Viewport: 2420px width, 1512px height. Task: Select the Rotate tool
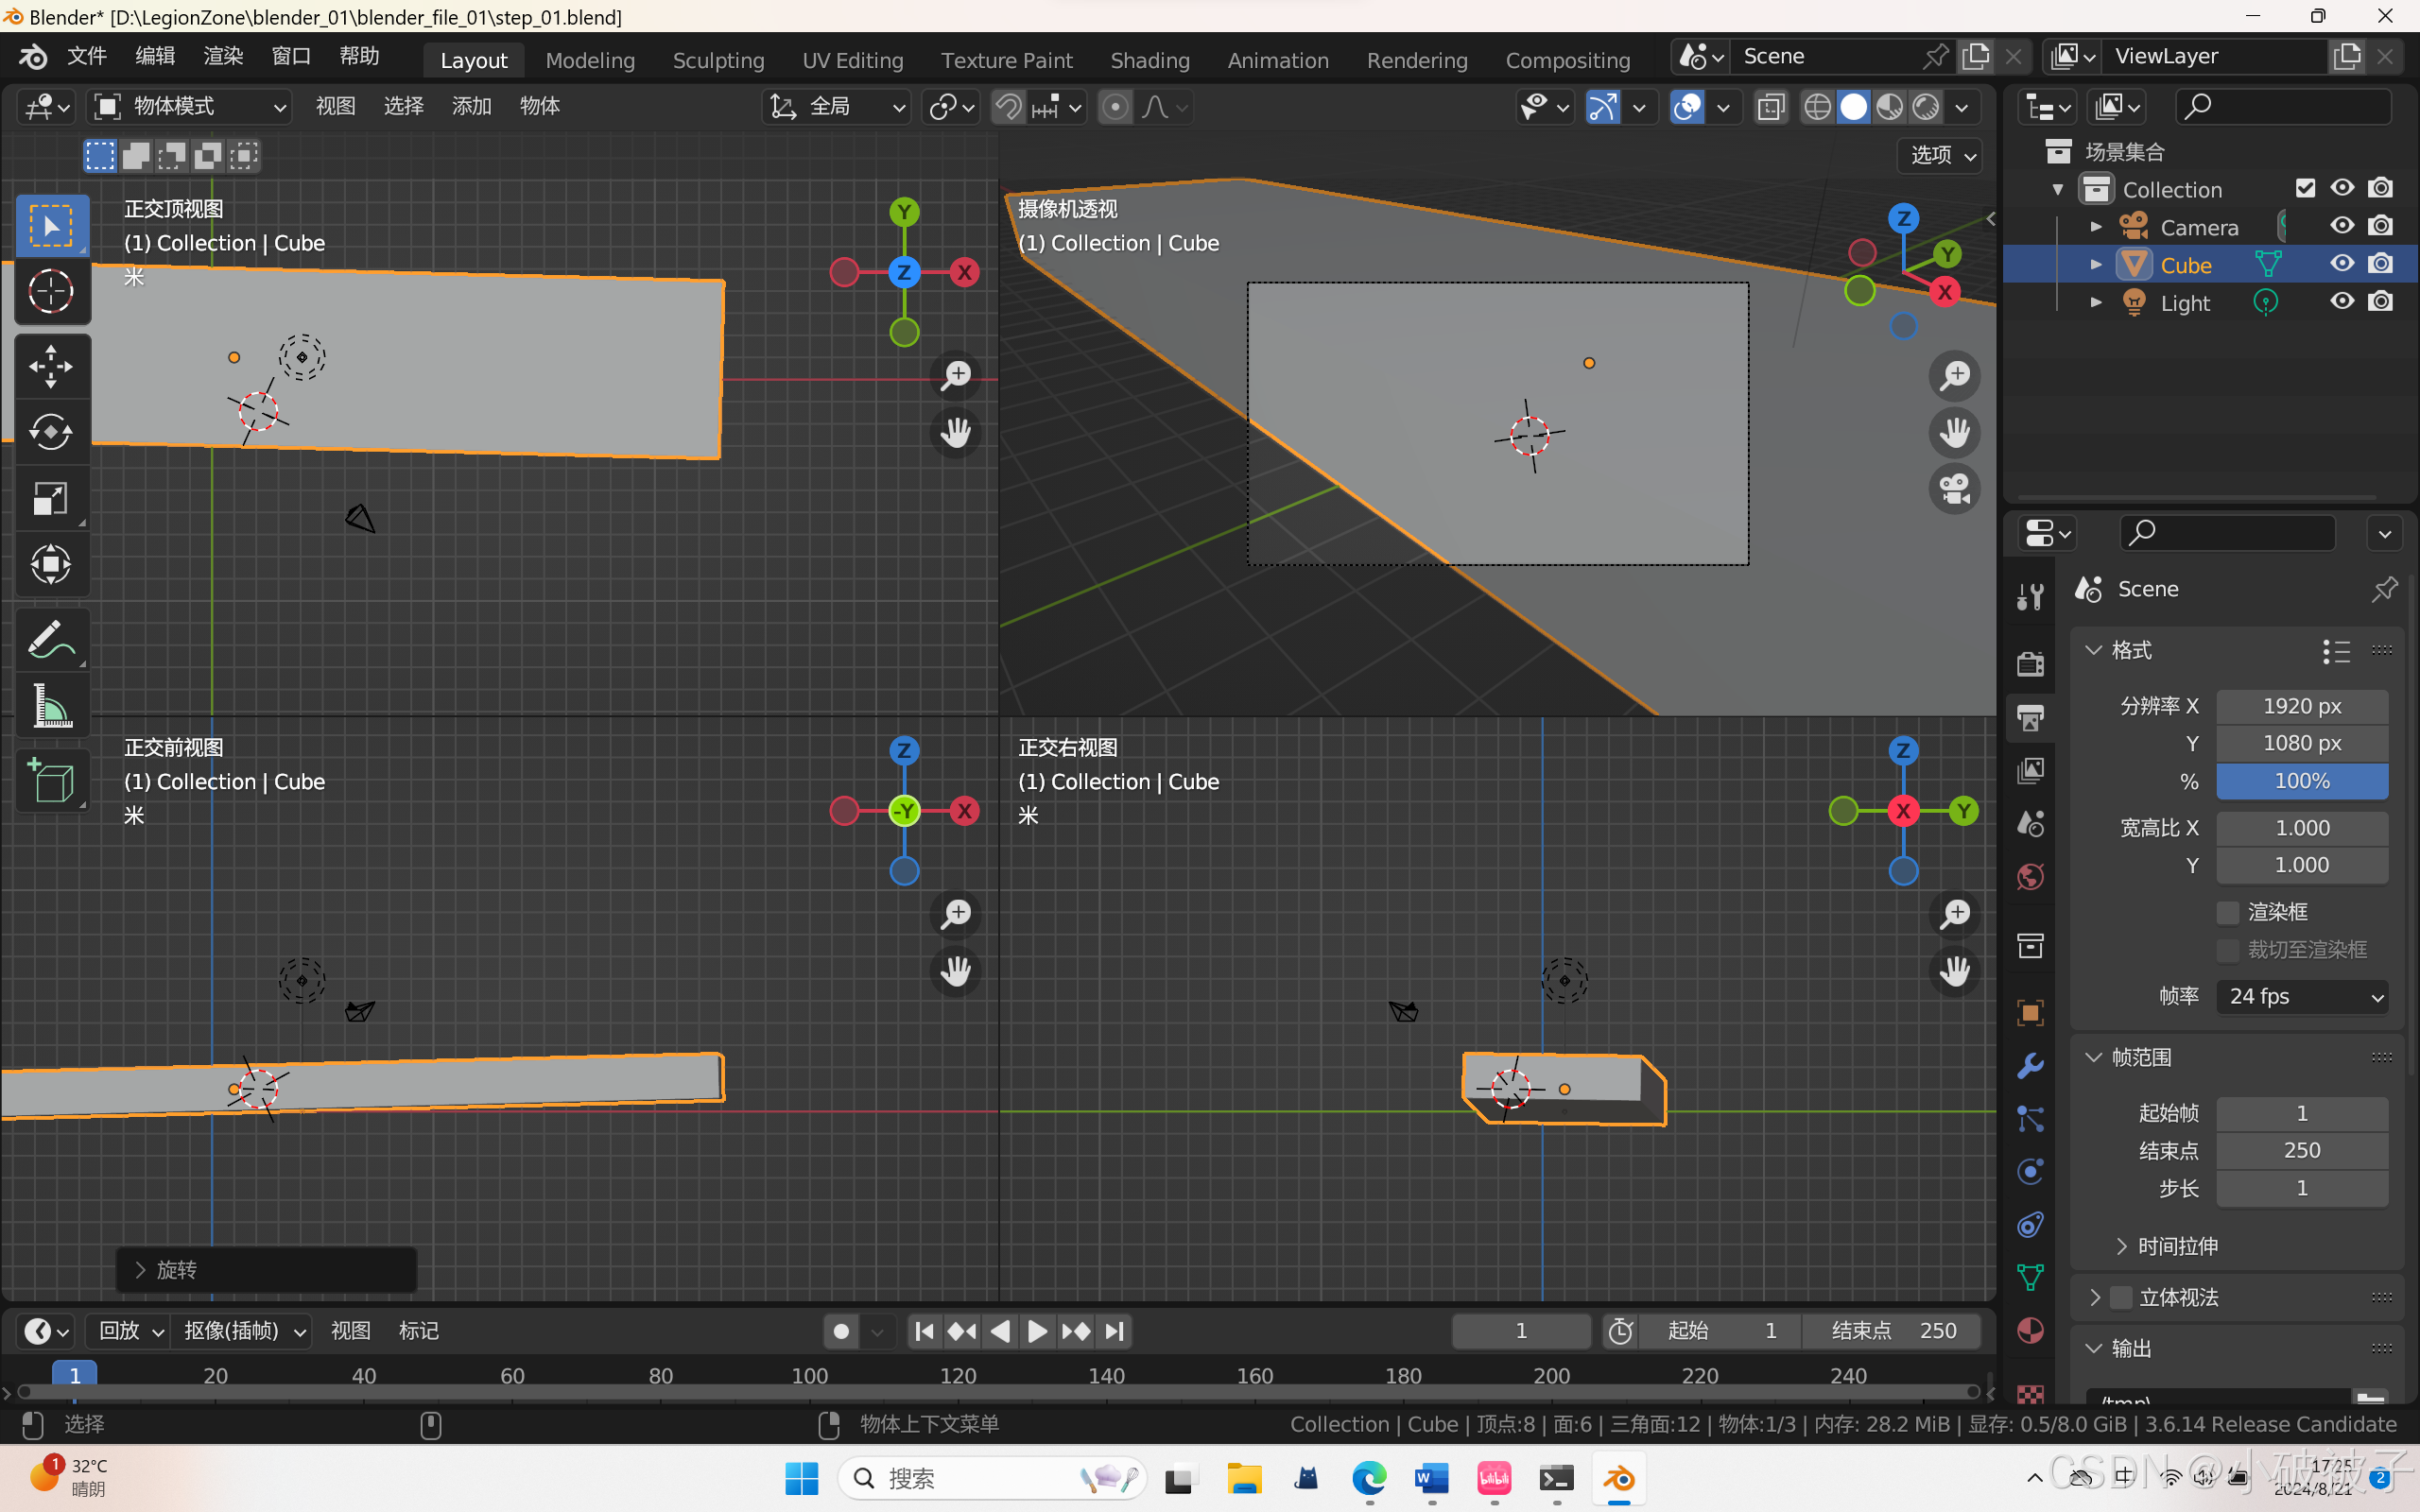(51, 432)
